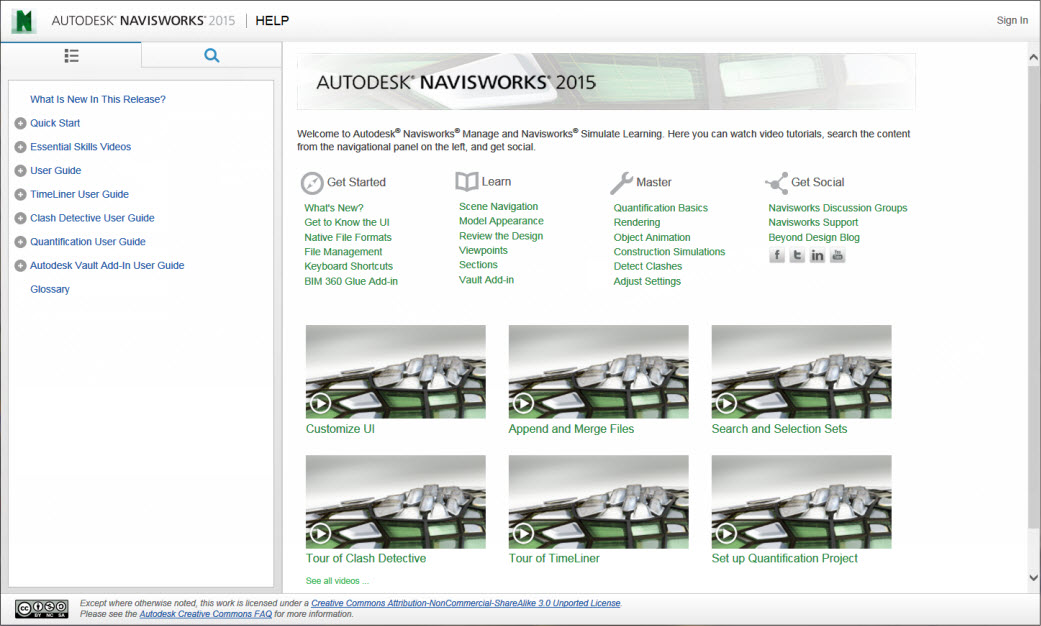Click scrollbar down arrow
The image size is (1041, 626).
pyautogui.click(x=1033, y=578)
